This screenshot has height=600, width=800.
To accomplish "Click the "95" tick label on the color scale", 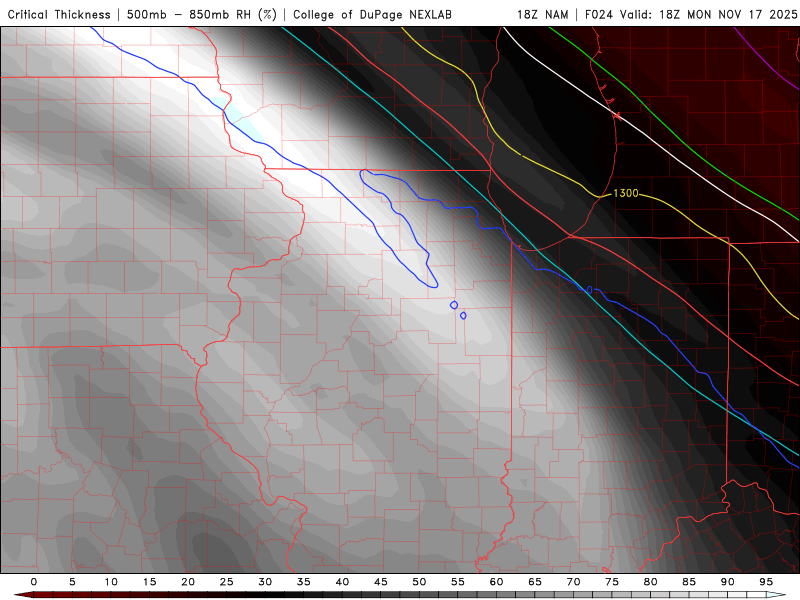I will click(x=766, y=582).
